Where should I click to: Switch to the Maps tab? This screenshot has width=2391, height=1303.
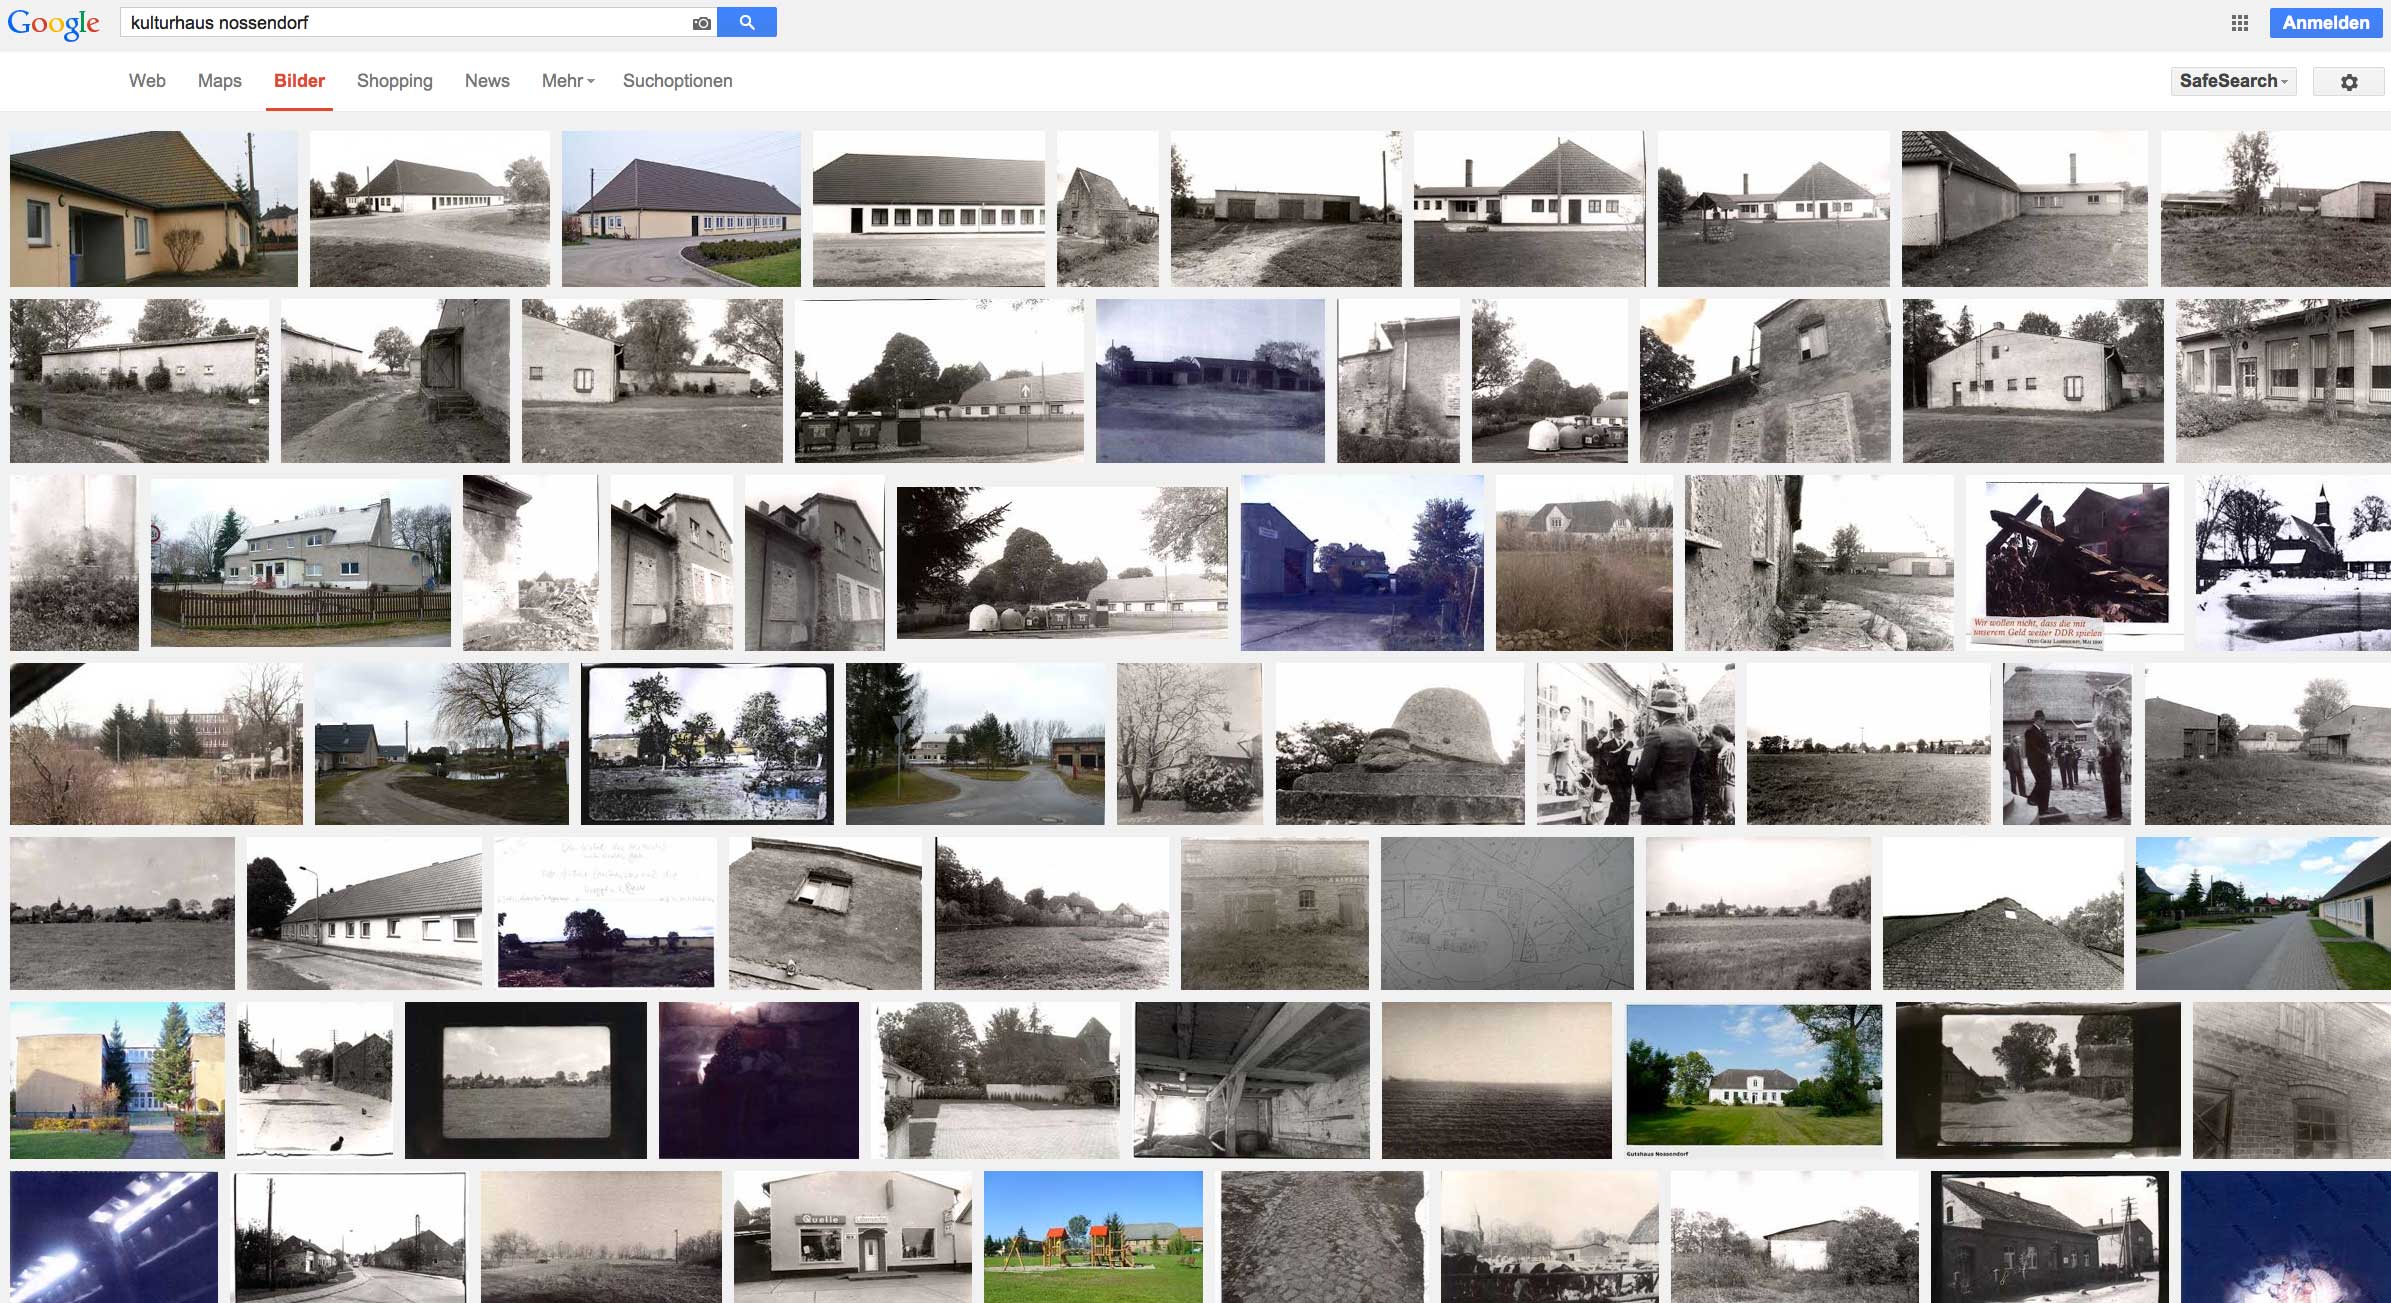pos(219,81)
